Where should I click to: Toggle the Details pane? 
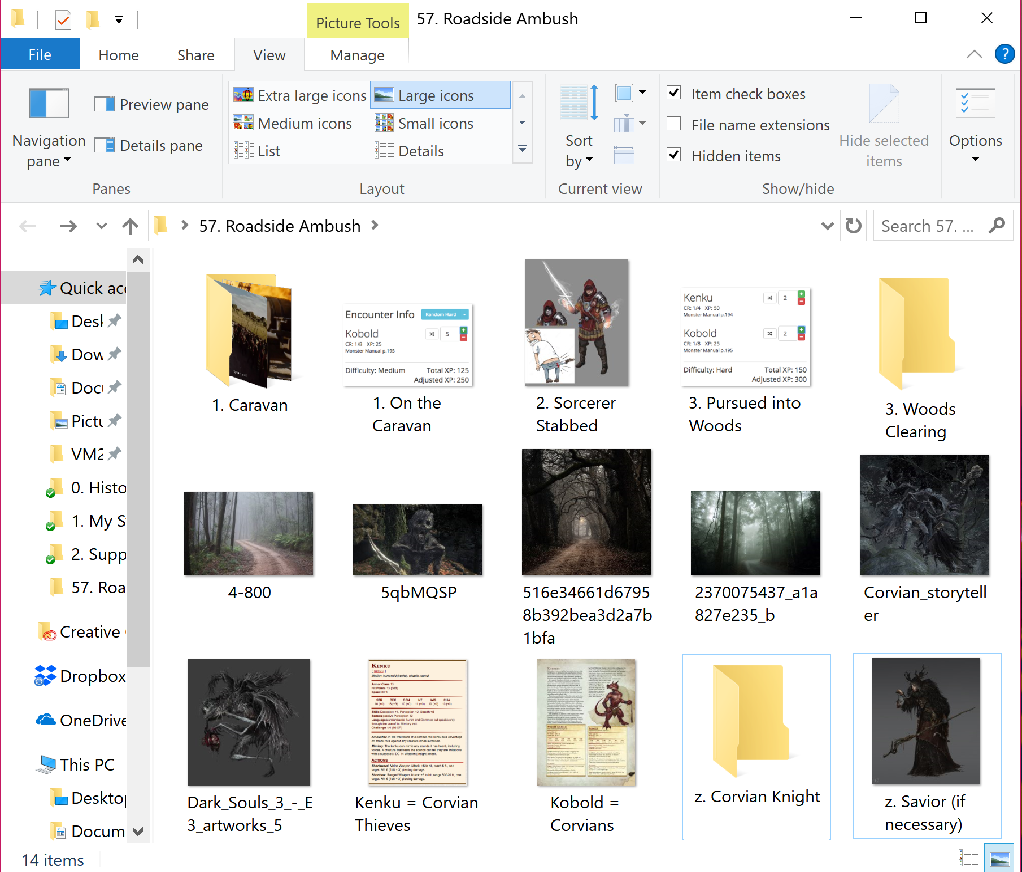point(149,145)
